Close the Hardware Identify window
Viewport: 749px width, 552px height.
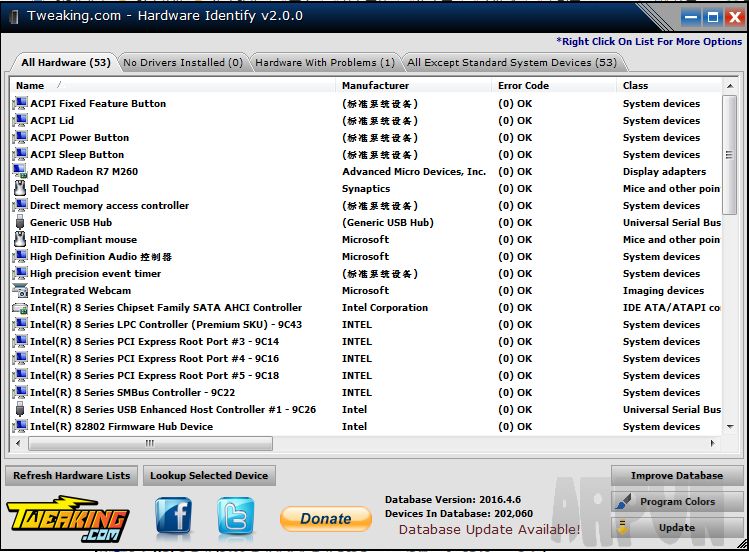[734, 18]
